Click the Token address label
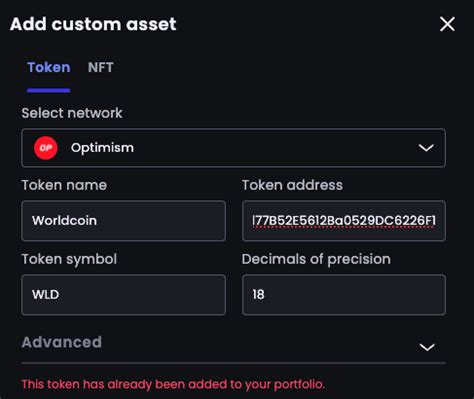This screenshot has width=474, height=399. click(292, 185)
